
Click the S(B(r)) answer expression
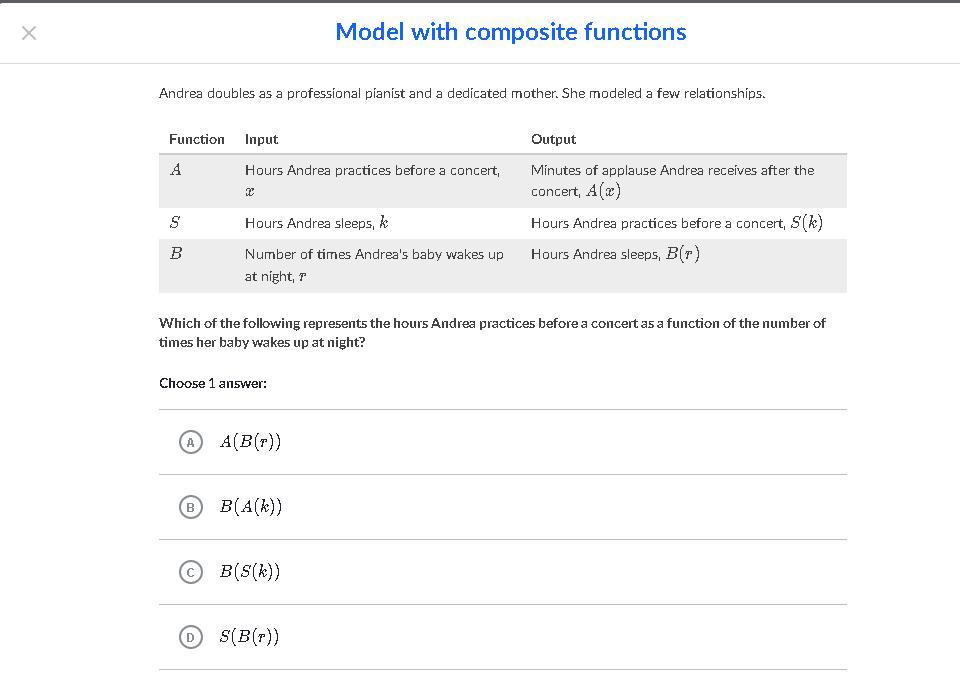coord(250,637)
